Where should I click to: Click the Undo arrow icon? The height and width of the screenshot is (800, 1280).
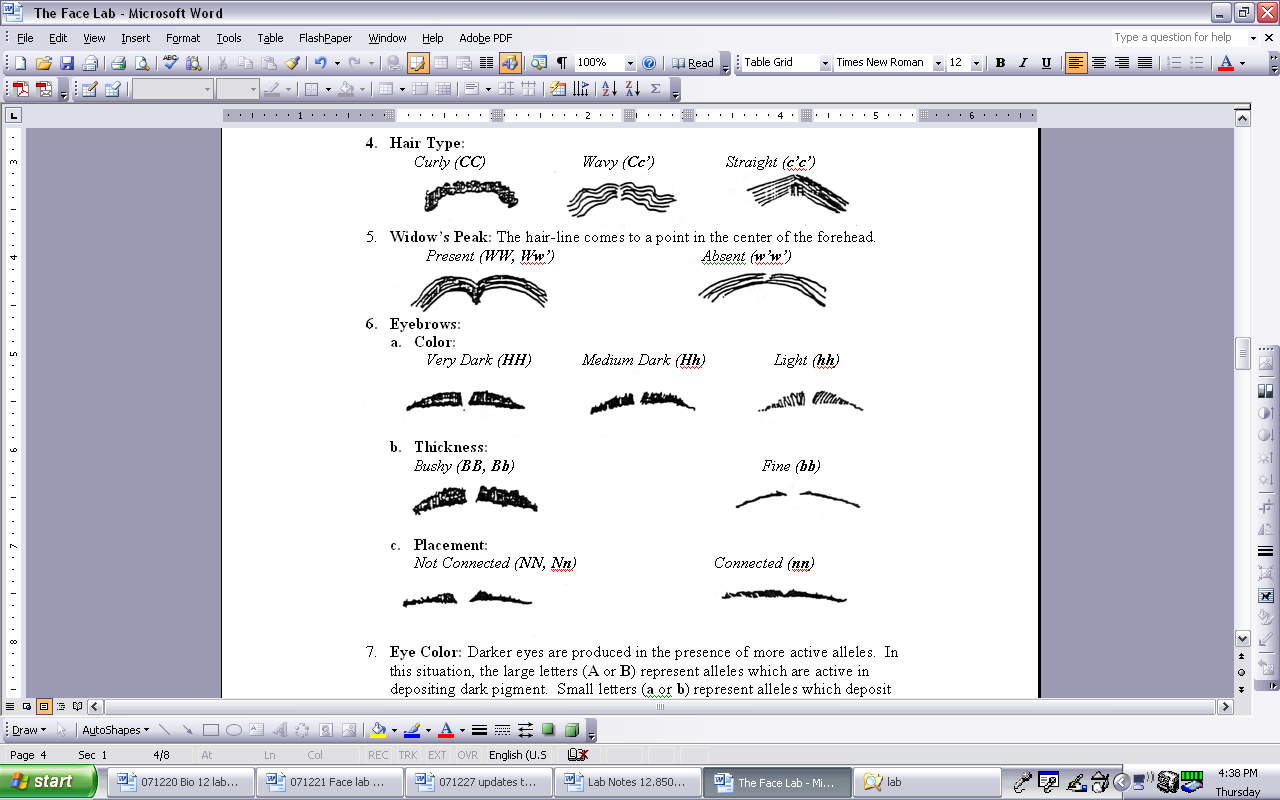click(x=320, y=63)
